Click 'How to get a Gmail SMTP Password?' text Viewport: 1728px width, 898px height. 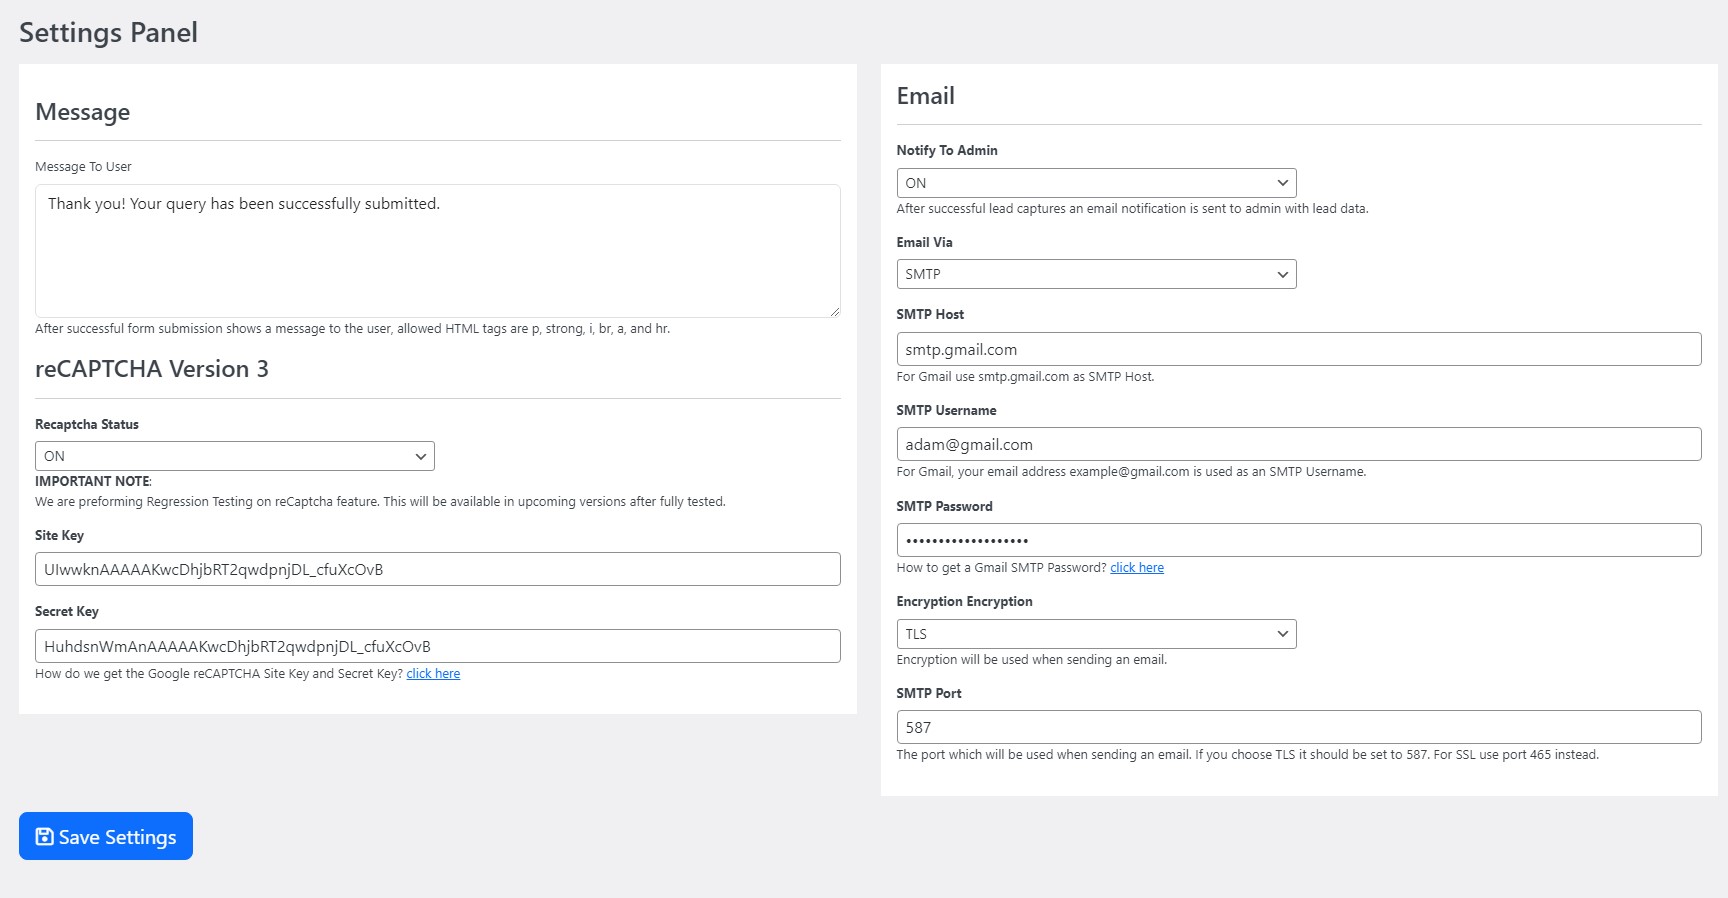coord(1001,568)
